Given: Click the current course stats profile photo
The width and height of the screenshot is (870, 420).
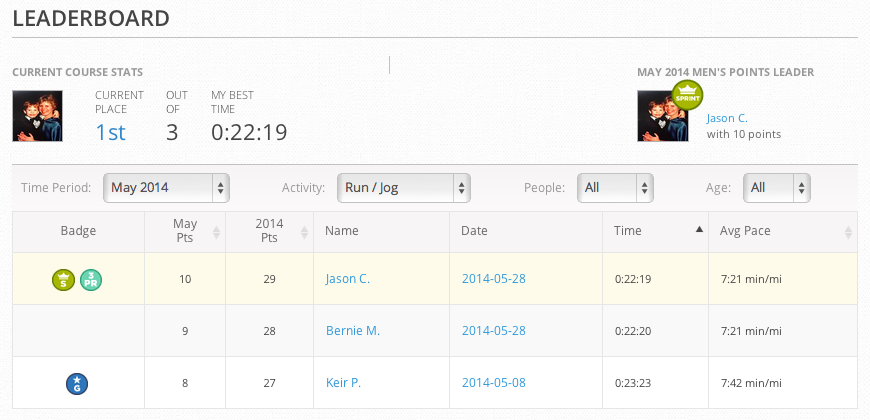Looking at the screenshot, I should point(38,116).
